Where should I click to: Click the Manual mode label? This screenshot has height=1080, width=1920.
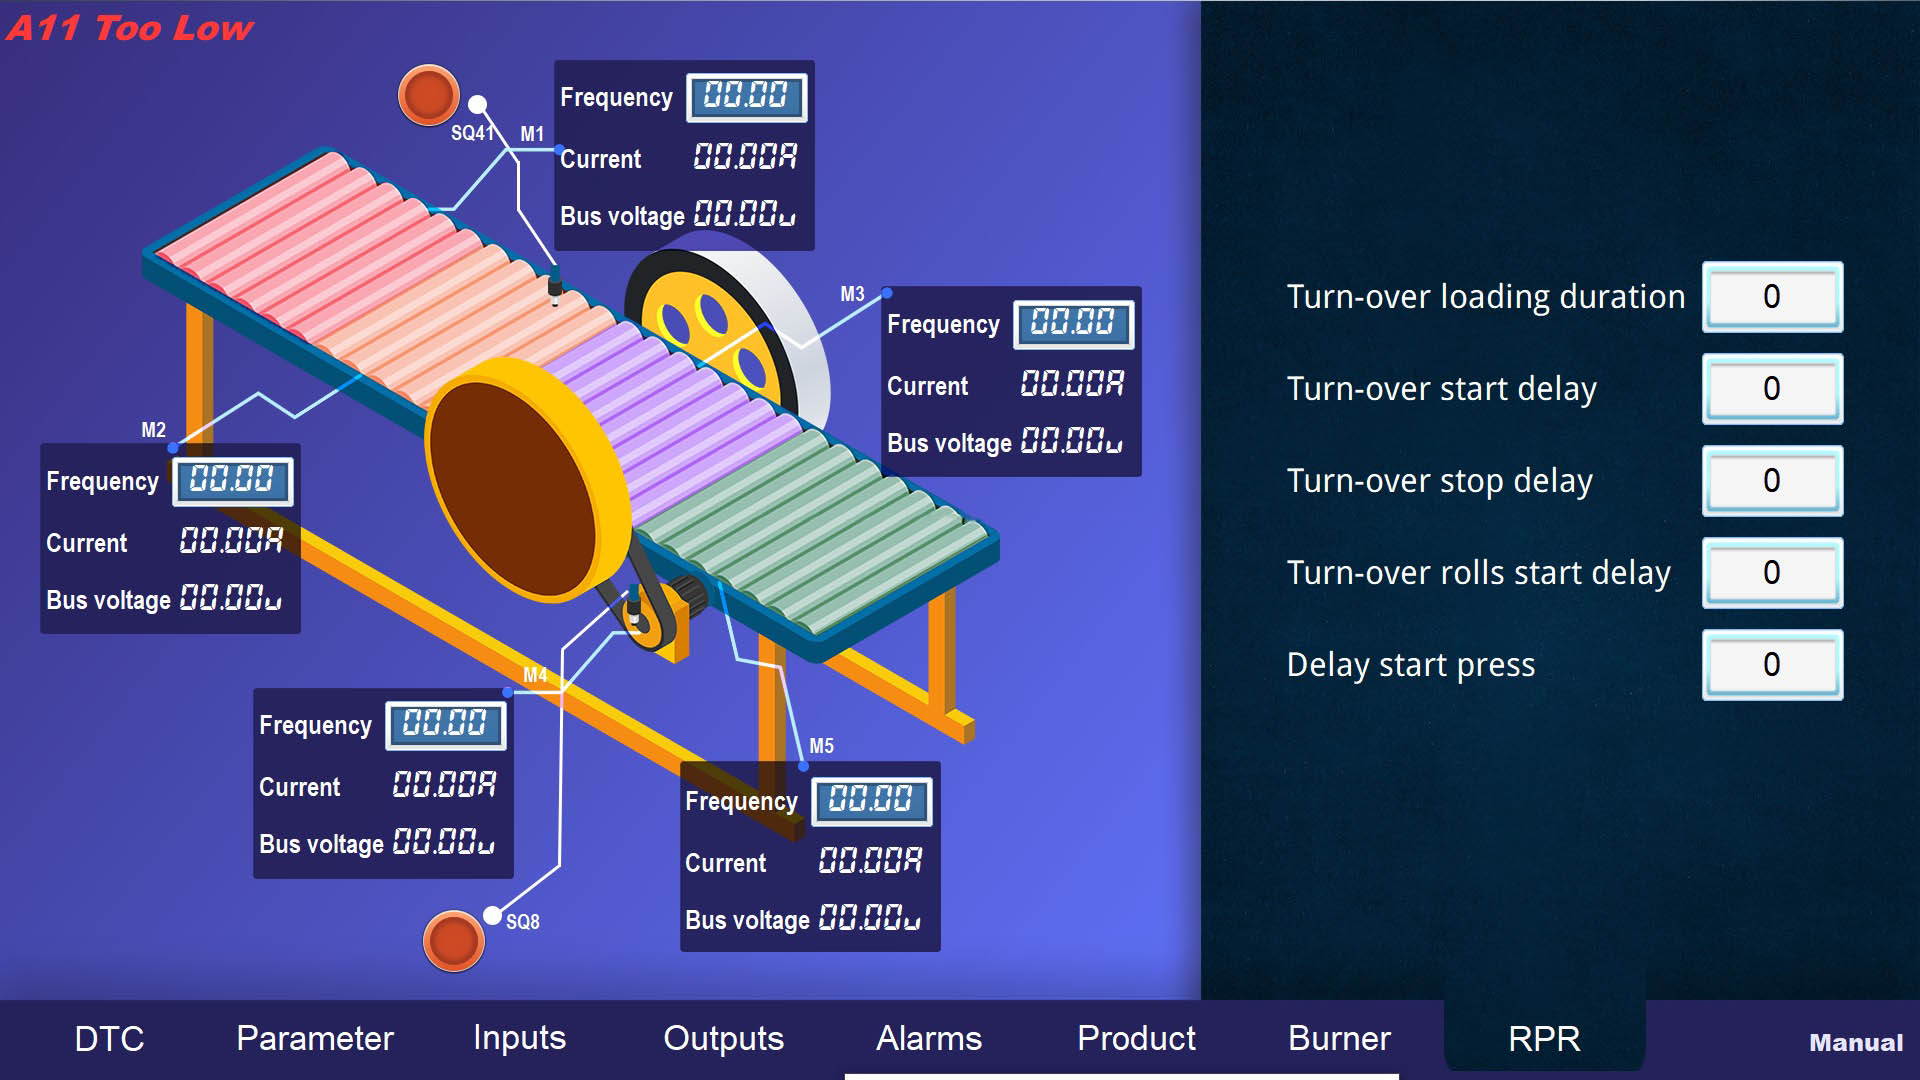click(x=1855, y=1043)
